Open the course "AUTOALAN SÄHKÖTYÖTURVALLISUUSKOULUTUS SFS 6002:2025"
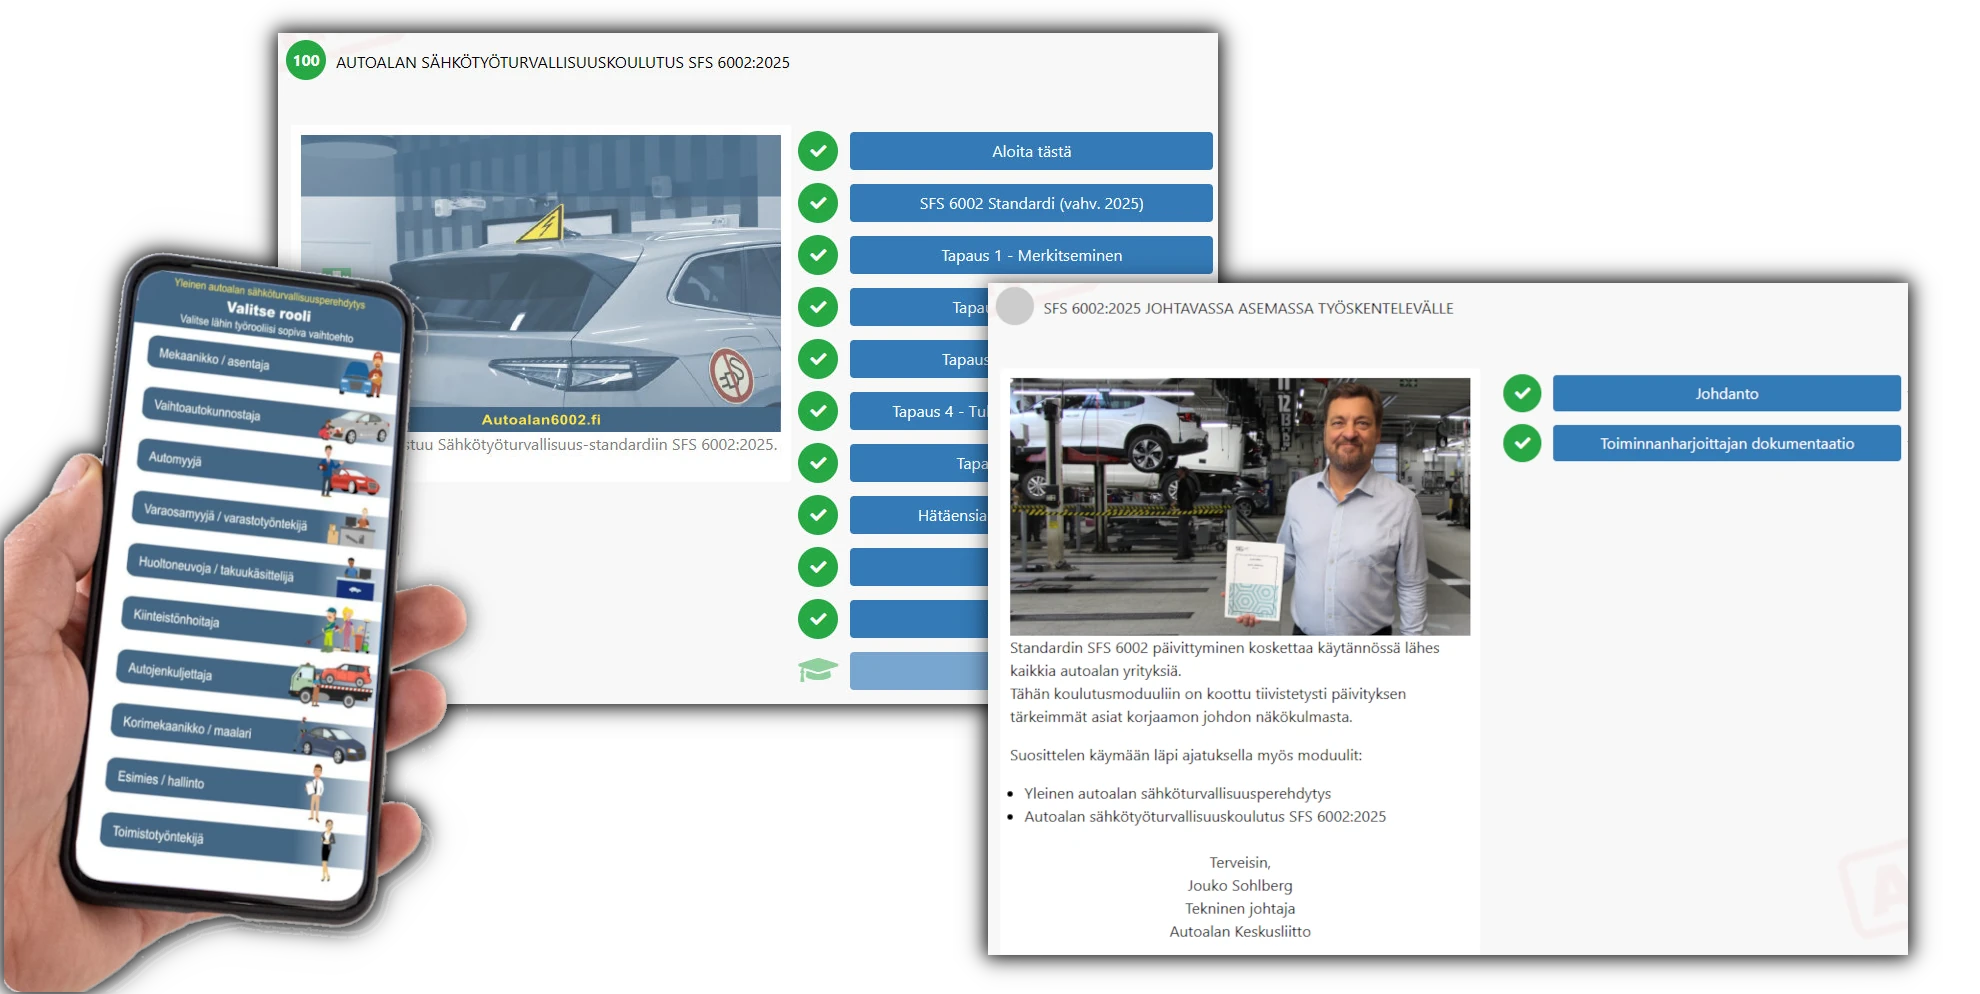This screenshot has height=994, width=1980. coord(563,62)
